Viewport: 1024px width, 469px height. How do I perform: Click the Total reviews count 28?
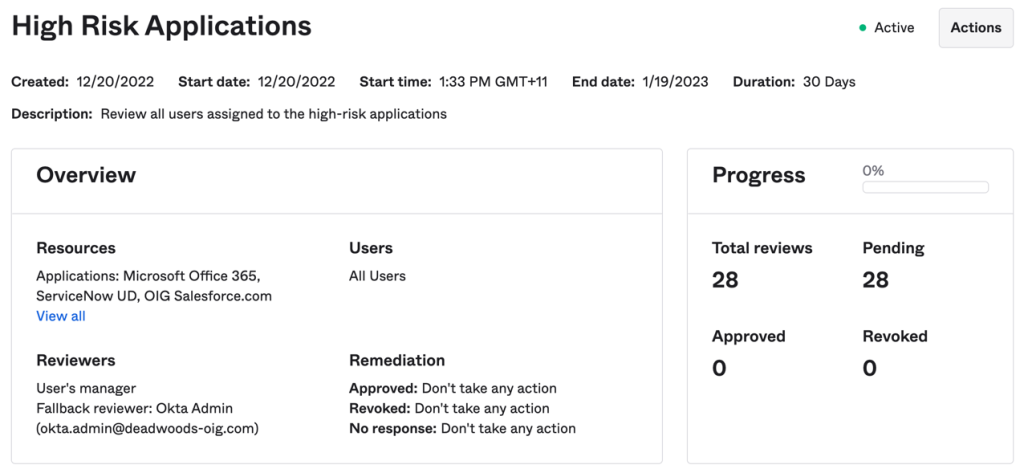tap(725, 280)
